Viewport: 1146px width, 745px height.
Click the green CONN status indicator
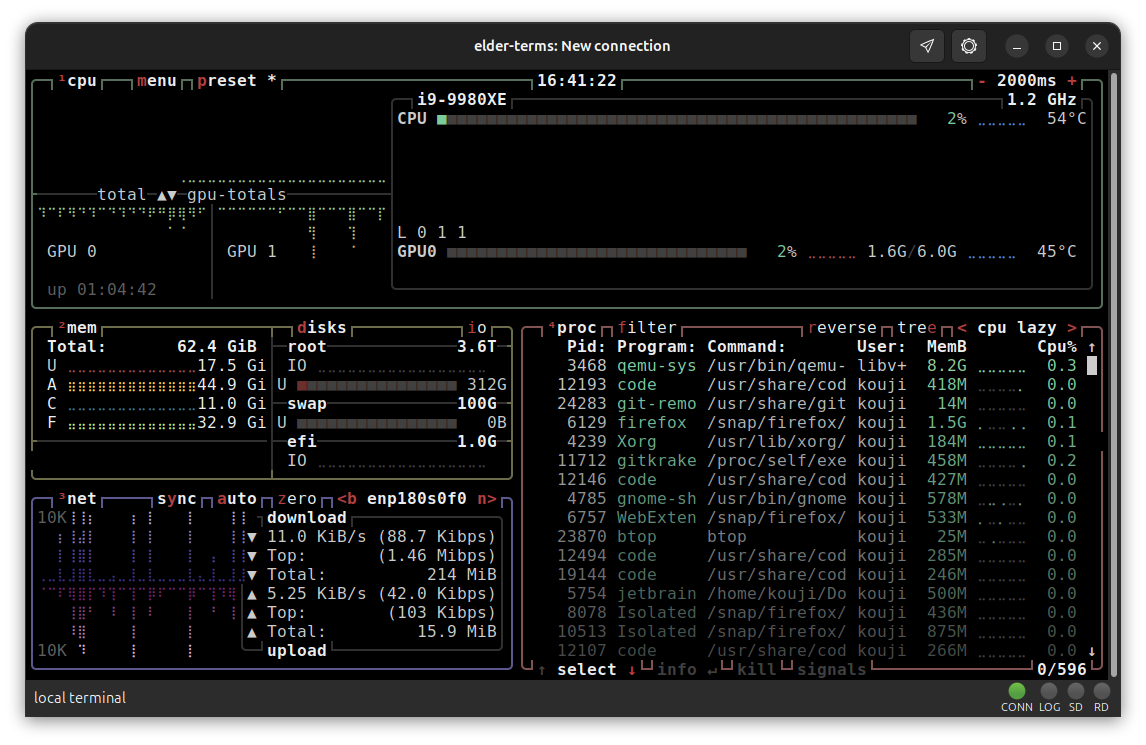(1017, 691)
